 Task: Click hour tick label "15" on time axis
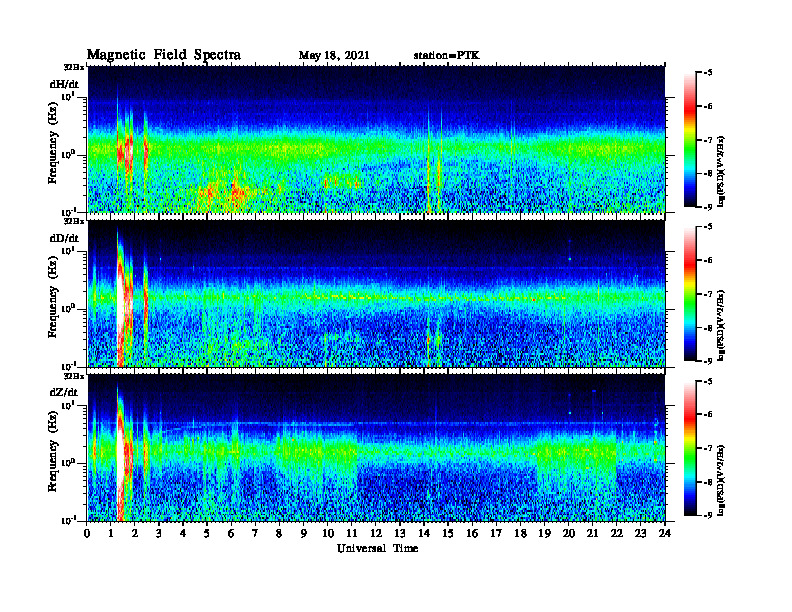pyautogui.click(x=448, y=534)
